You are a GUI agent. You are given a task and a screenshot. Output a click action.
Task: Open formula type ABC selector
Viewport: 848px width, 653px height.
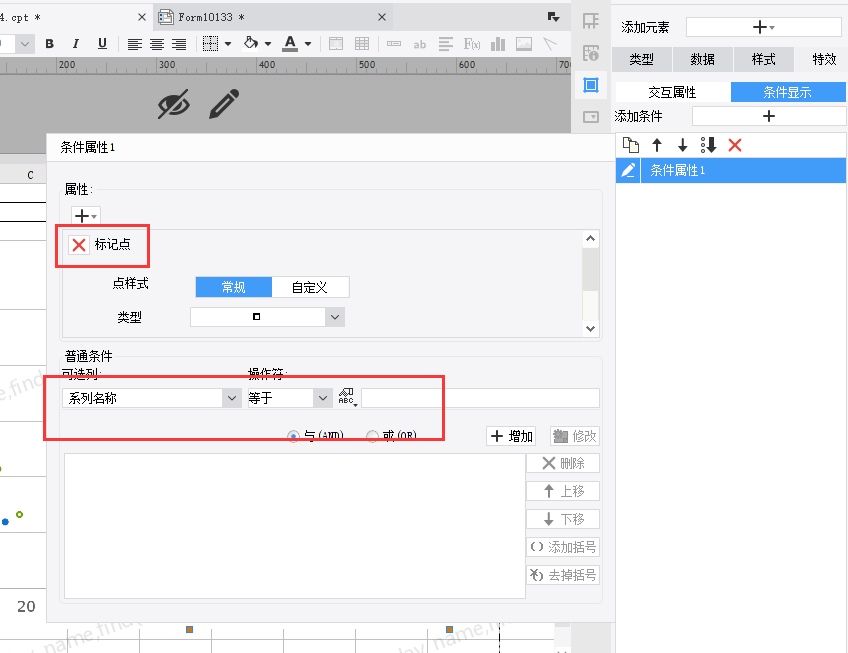click(x=347, y=397)
